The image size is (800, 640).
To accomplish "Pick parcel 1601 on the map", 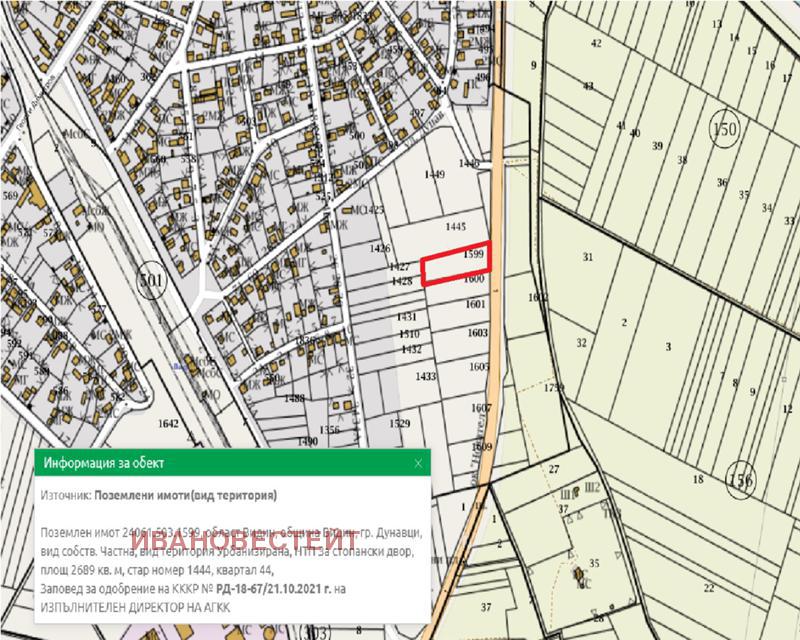I will (475, 303).
